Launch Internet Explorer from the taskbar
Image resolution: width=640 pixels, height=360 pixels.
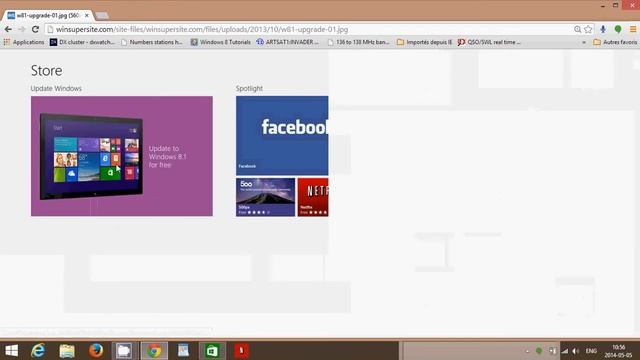coord(38,350)
